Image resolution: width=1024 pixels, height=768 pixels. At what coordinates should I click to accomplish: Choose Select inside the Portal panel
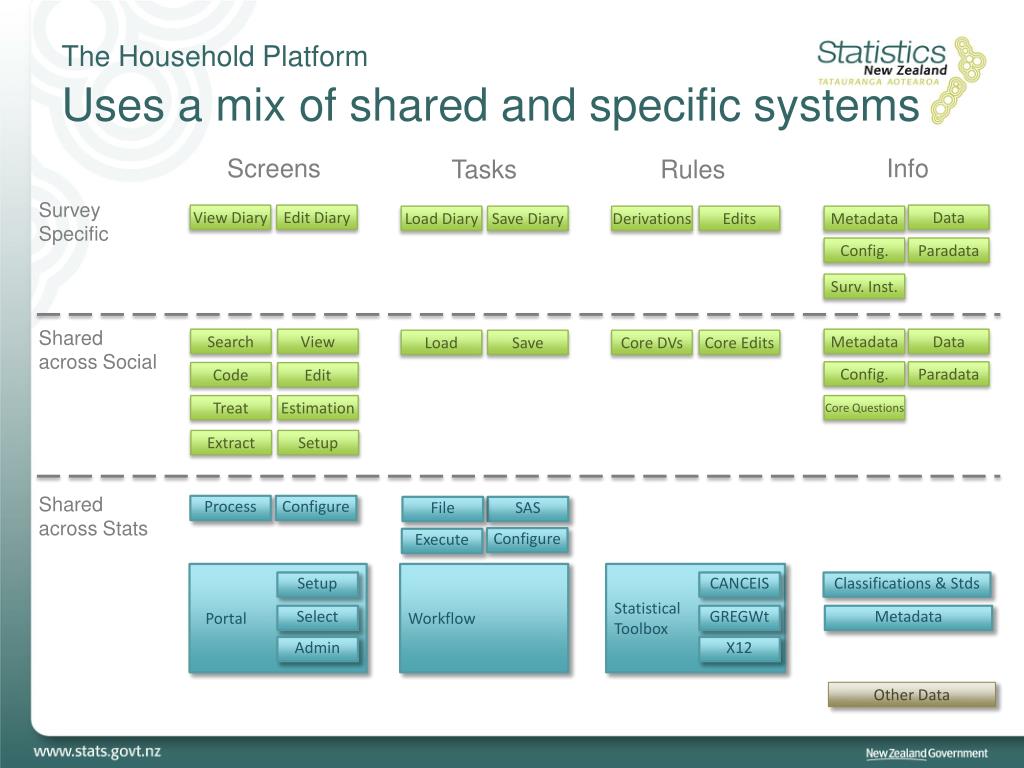point(317,616)
